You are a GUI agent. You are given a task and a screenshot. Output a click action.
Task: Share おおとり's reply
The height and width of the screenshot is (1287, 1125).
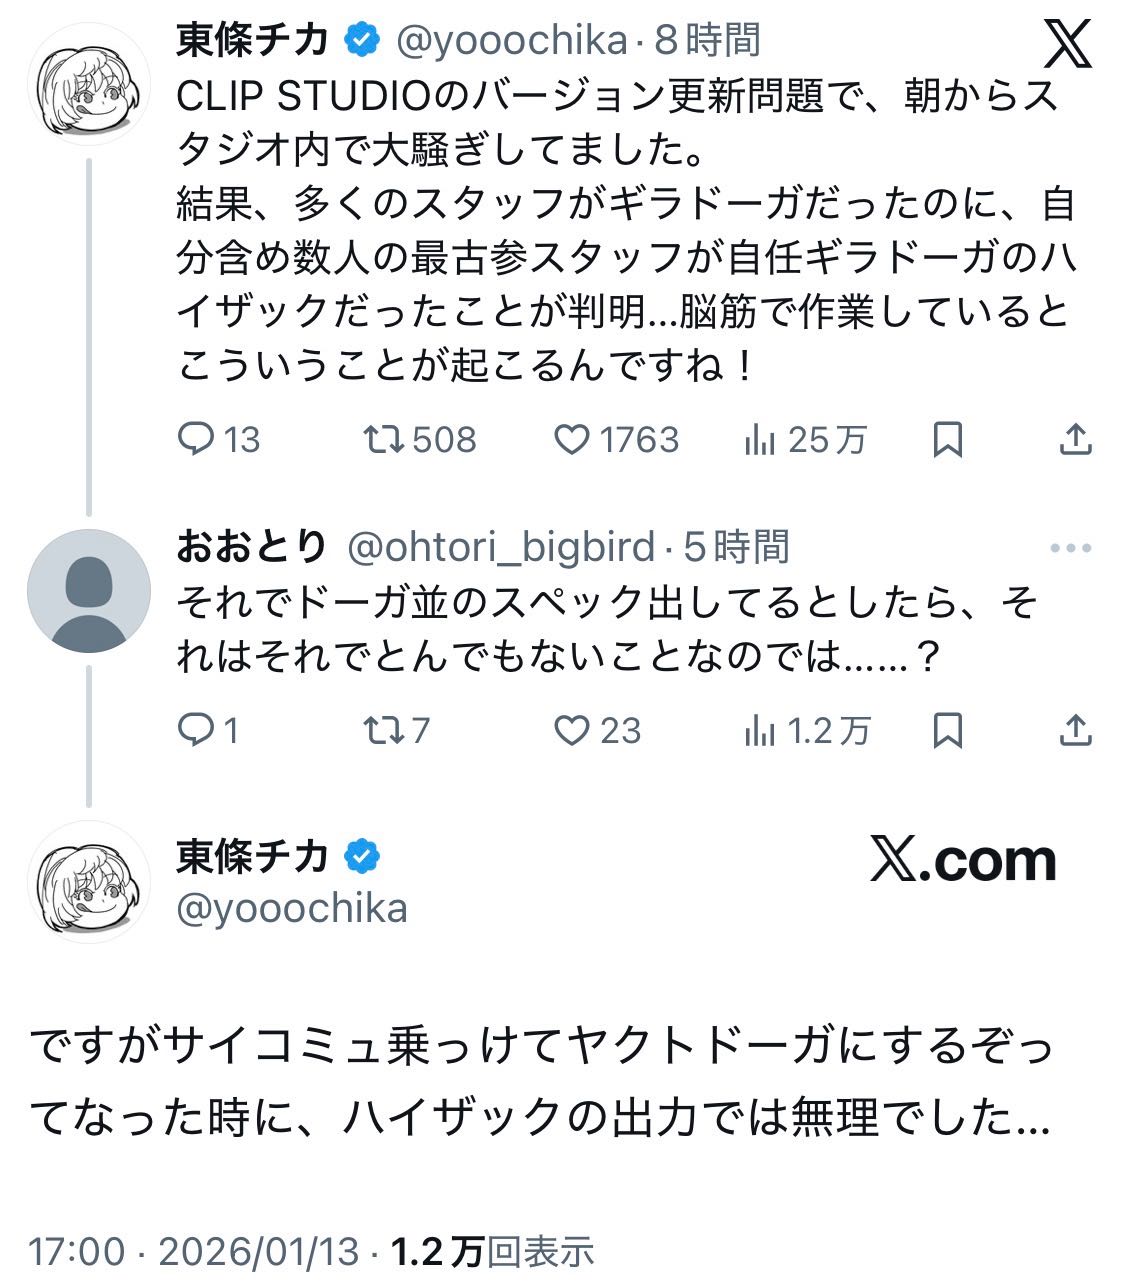[1075, 731]
